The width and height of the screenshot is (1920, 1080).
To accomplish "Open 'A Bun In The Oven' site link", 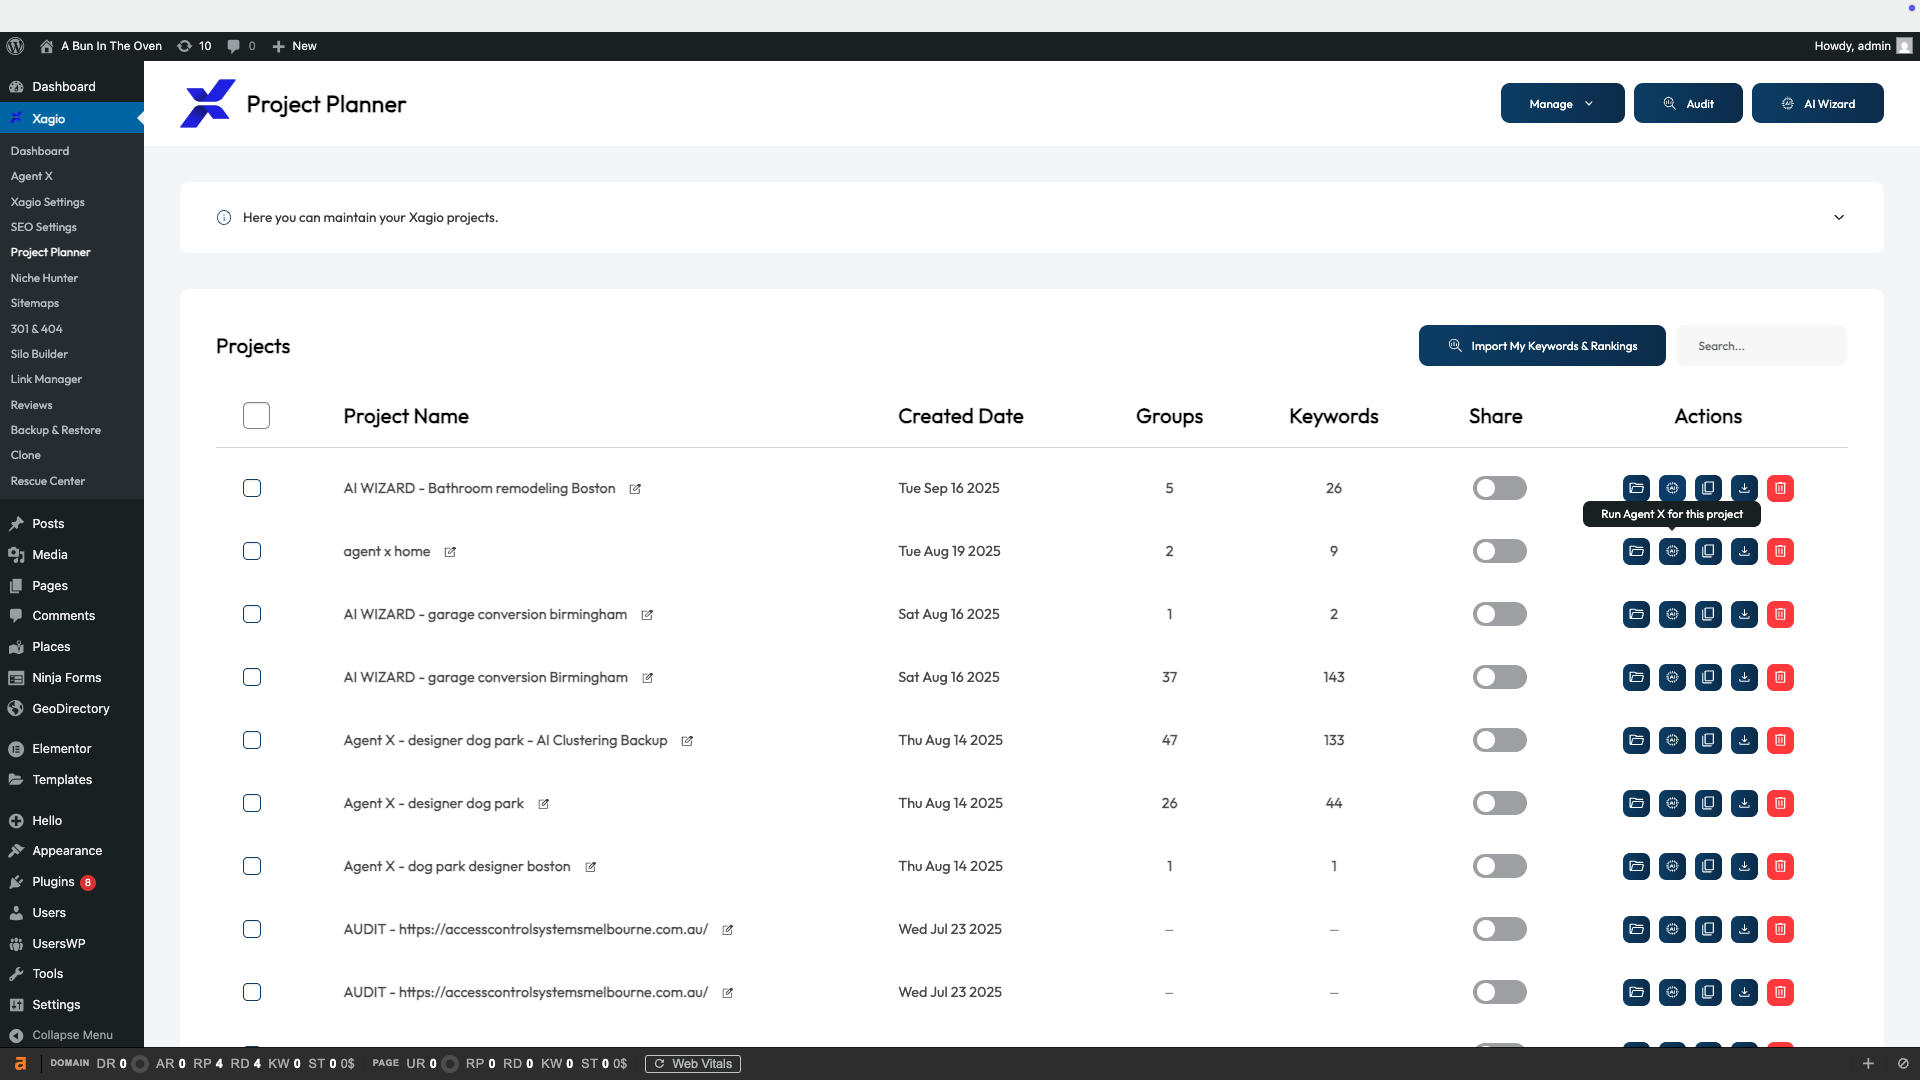I will [x=100, y=46].
